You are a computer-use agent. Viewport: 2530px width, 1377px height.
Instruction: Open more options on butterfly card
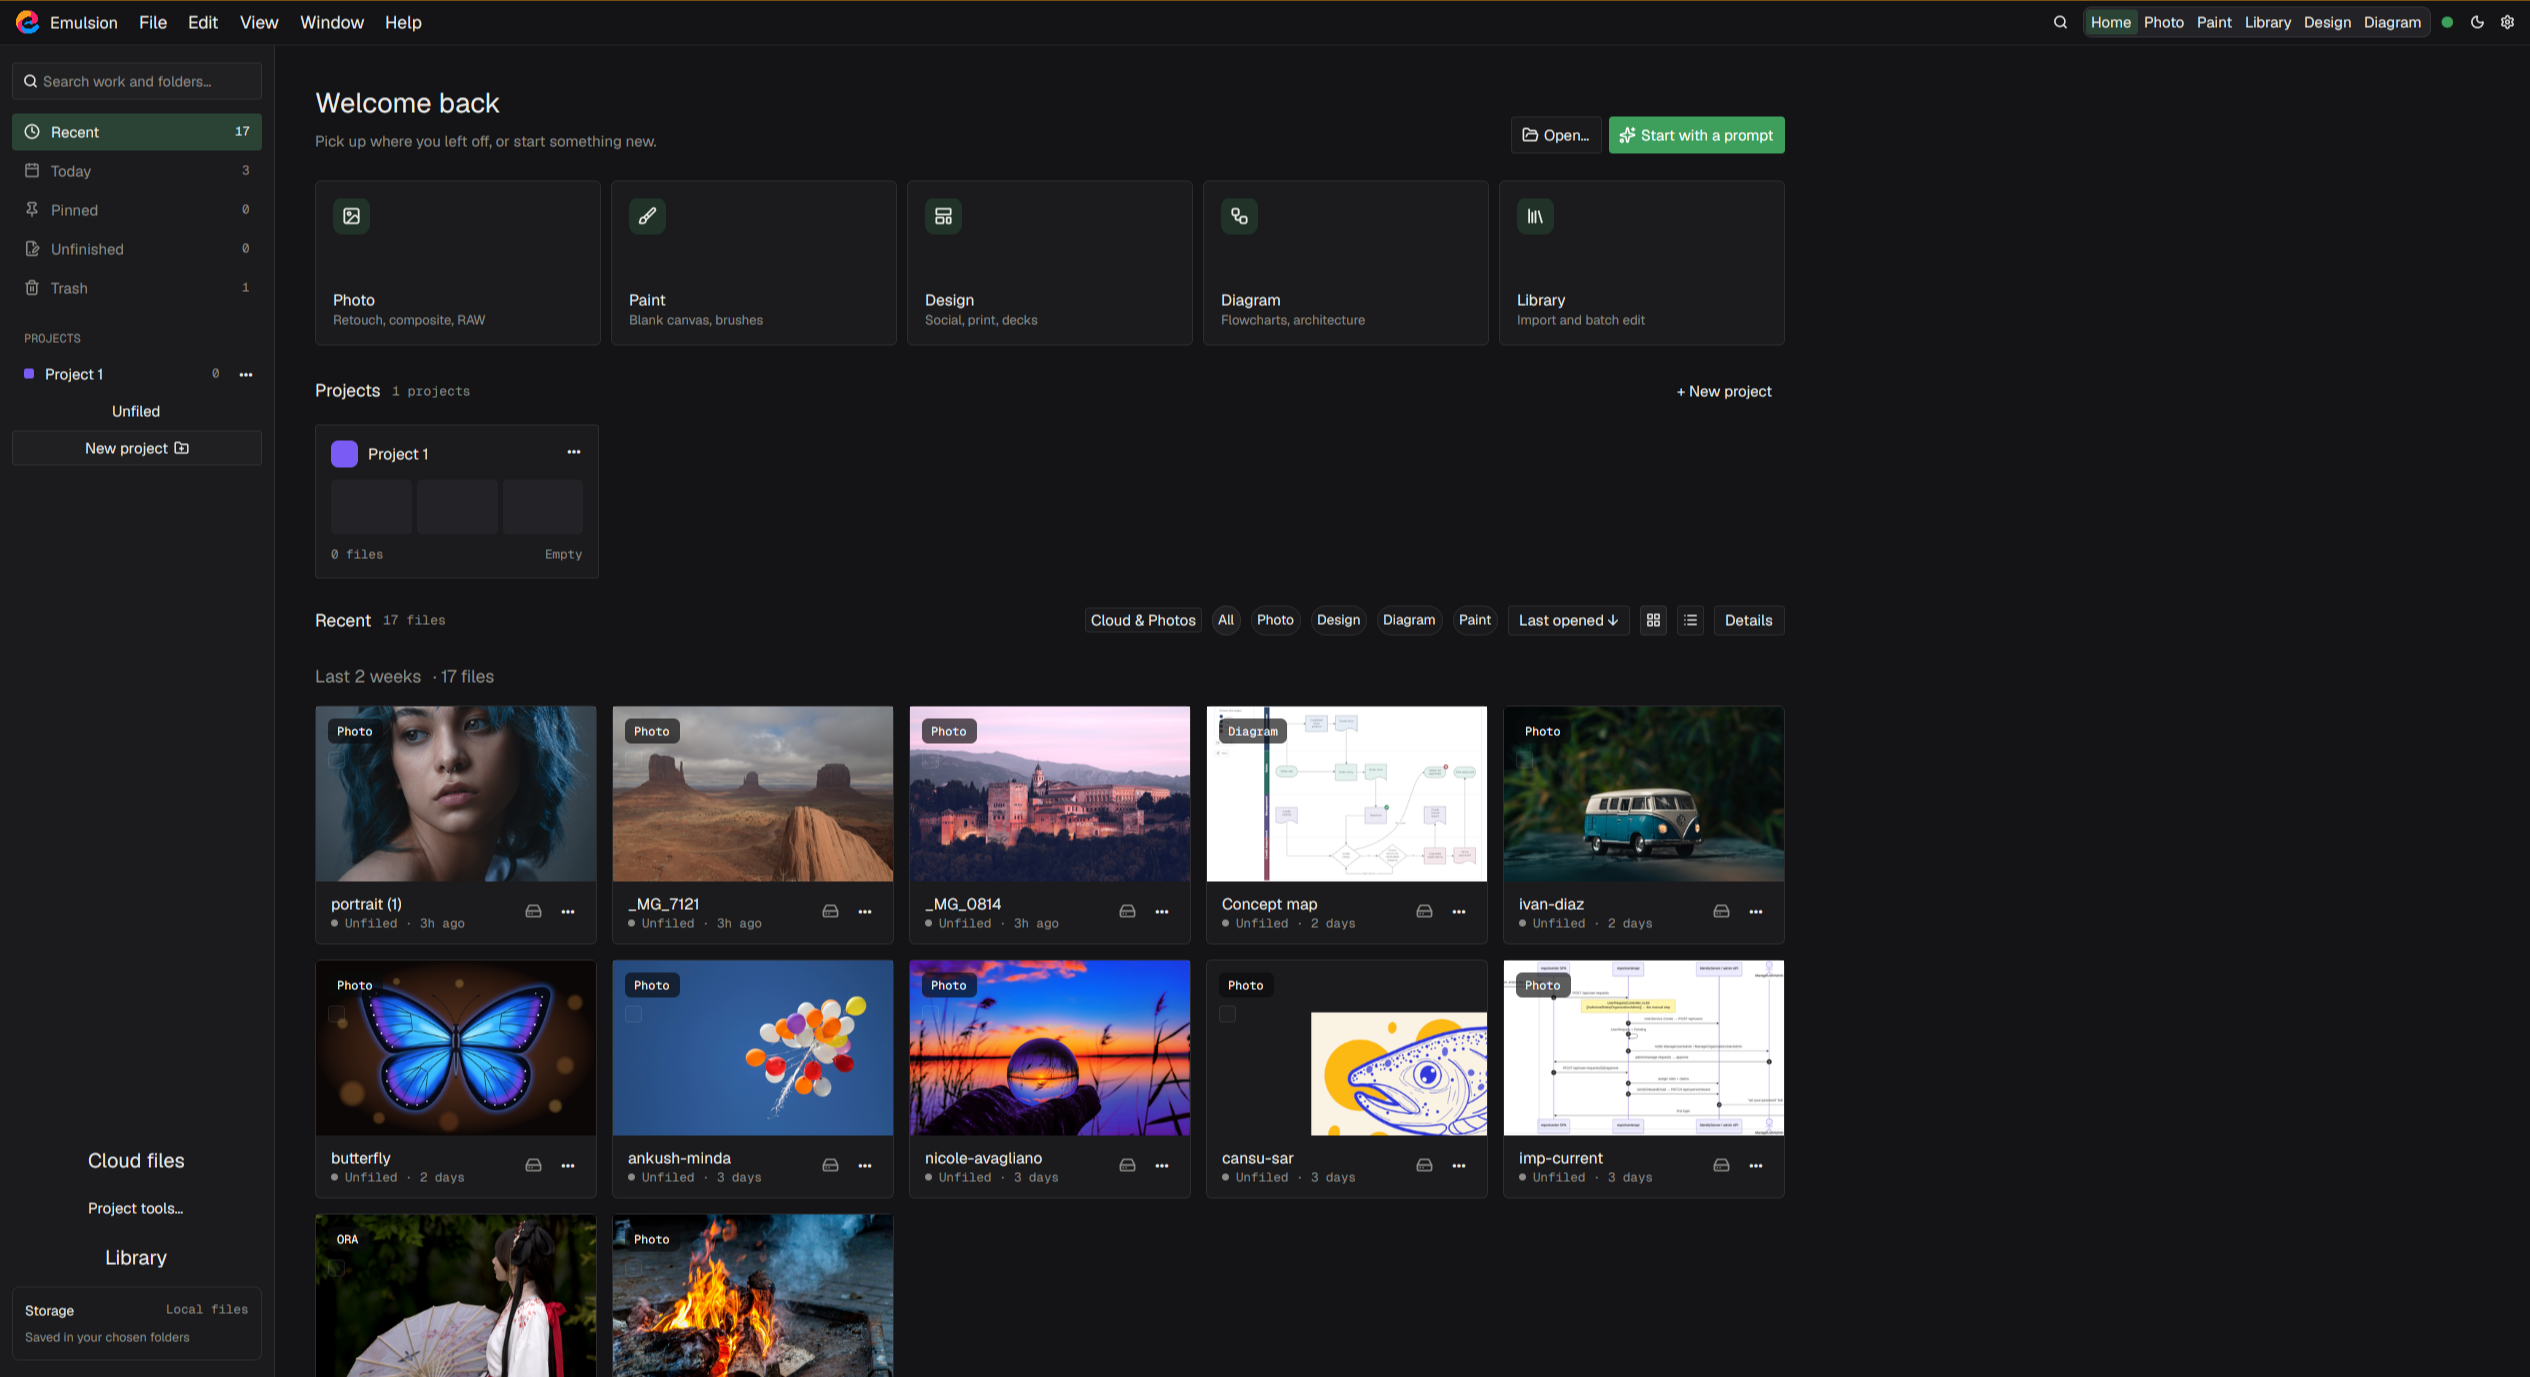click(x=568, y=1166)
